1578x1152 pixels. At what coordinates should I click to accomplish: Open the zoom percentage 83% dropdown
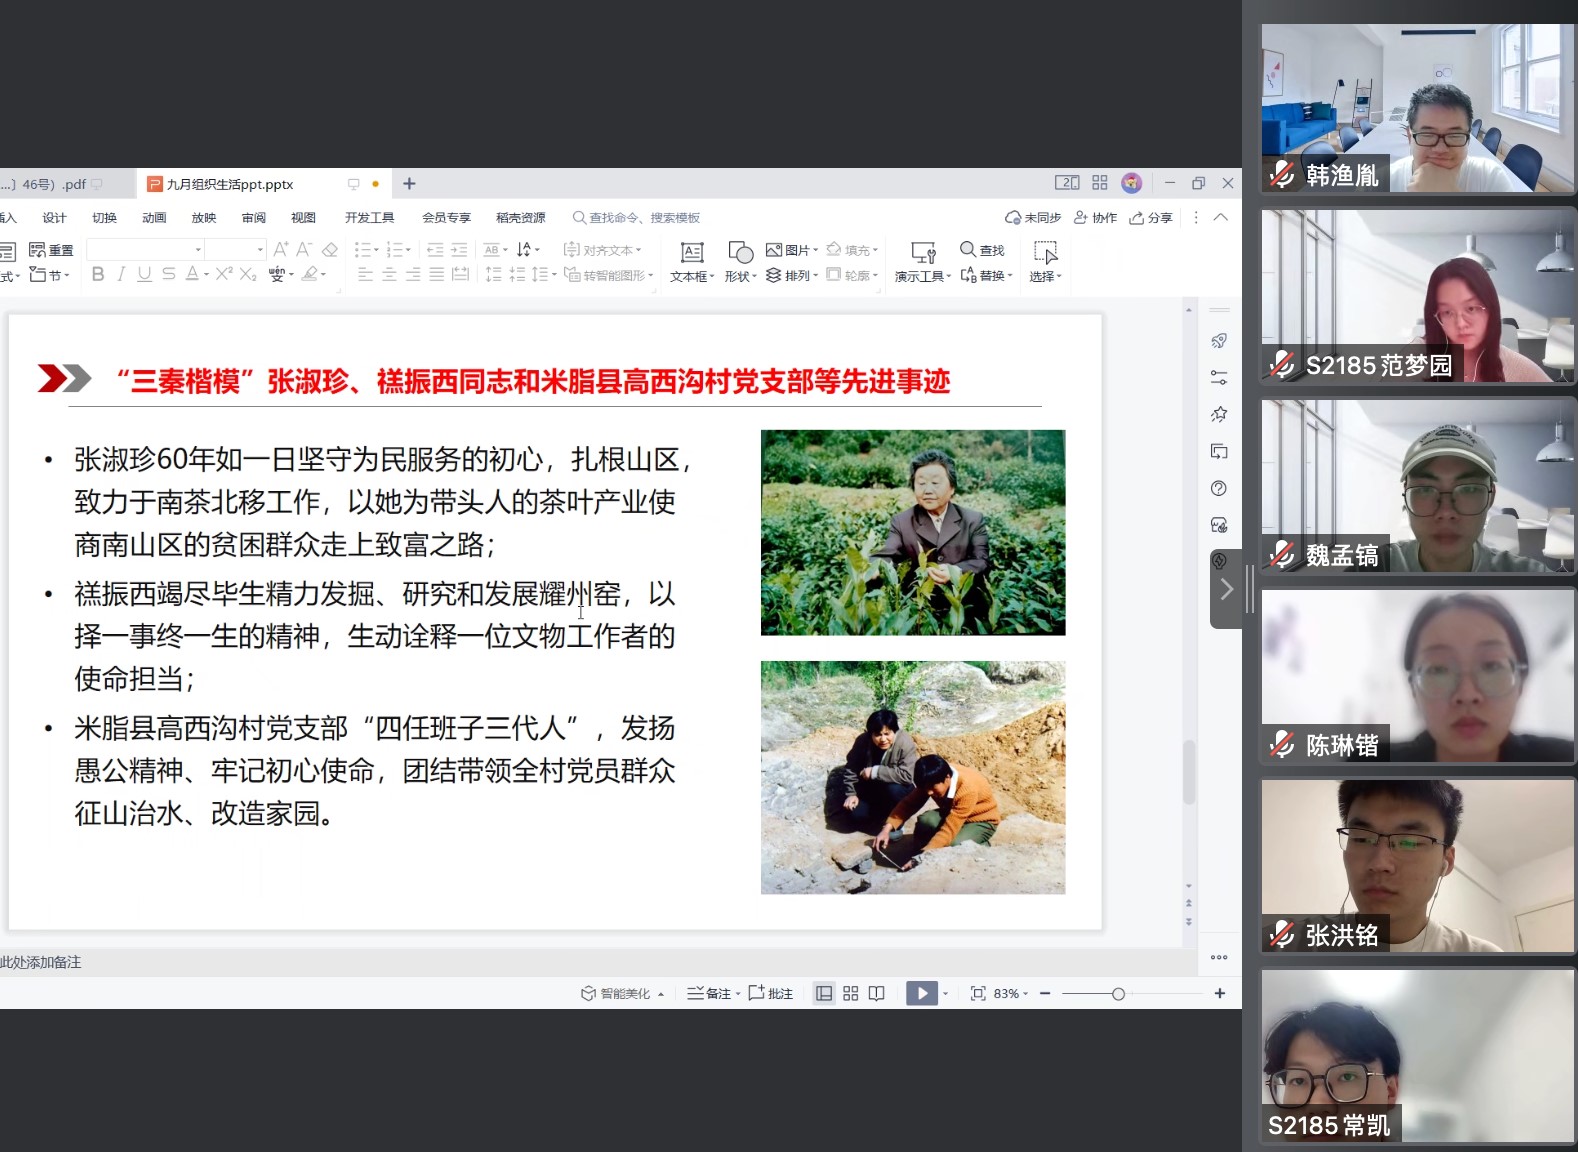tap(1010, 993)
